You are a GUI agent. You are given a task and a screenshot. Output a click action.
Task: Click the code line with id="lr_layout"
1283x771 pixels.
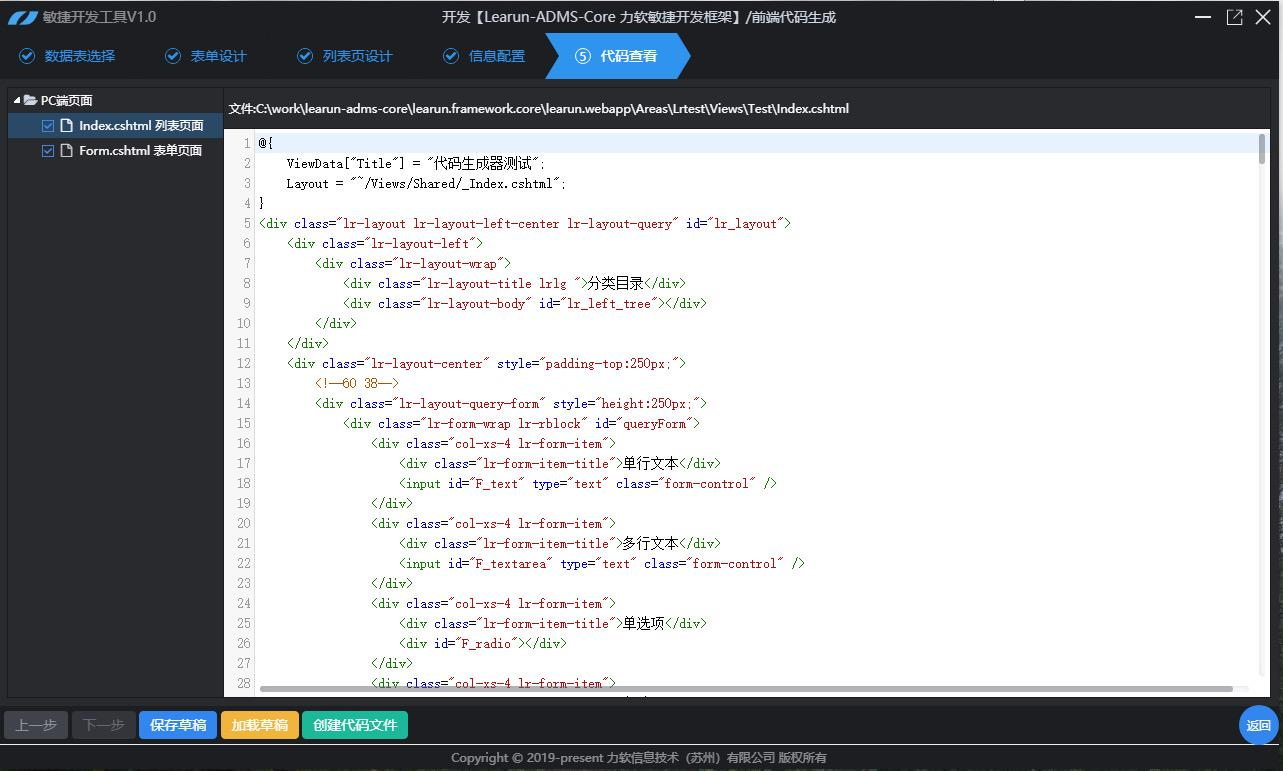[x=525, y=223]
